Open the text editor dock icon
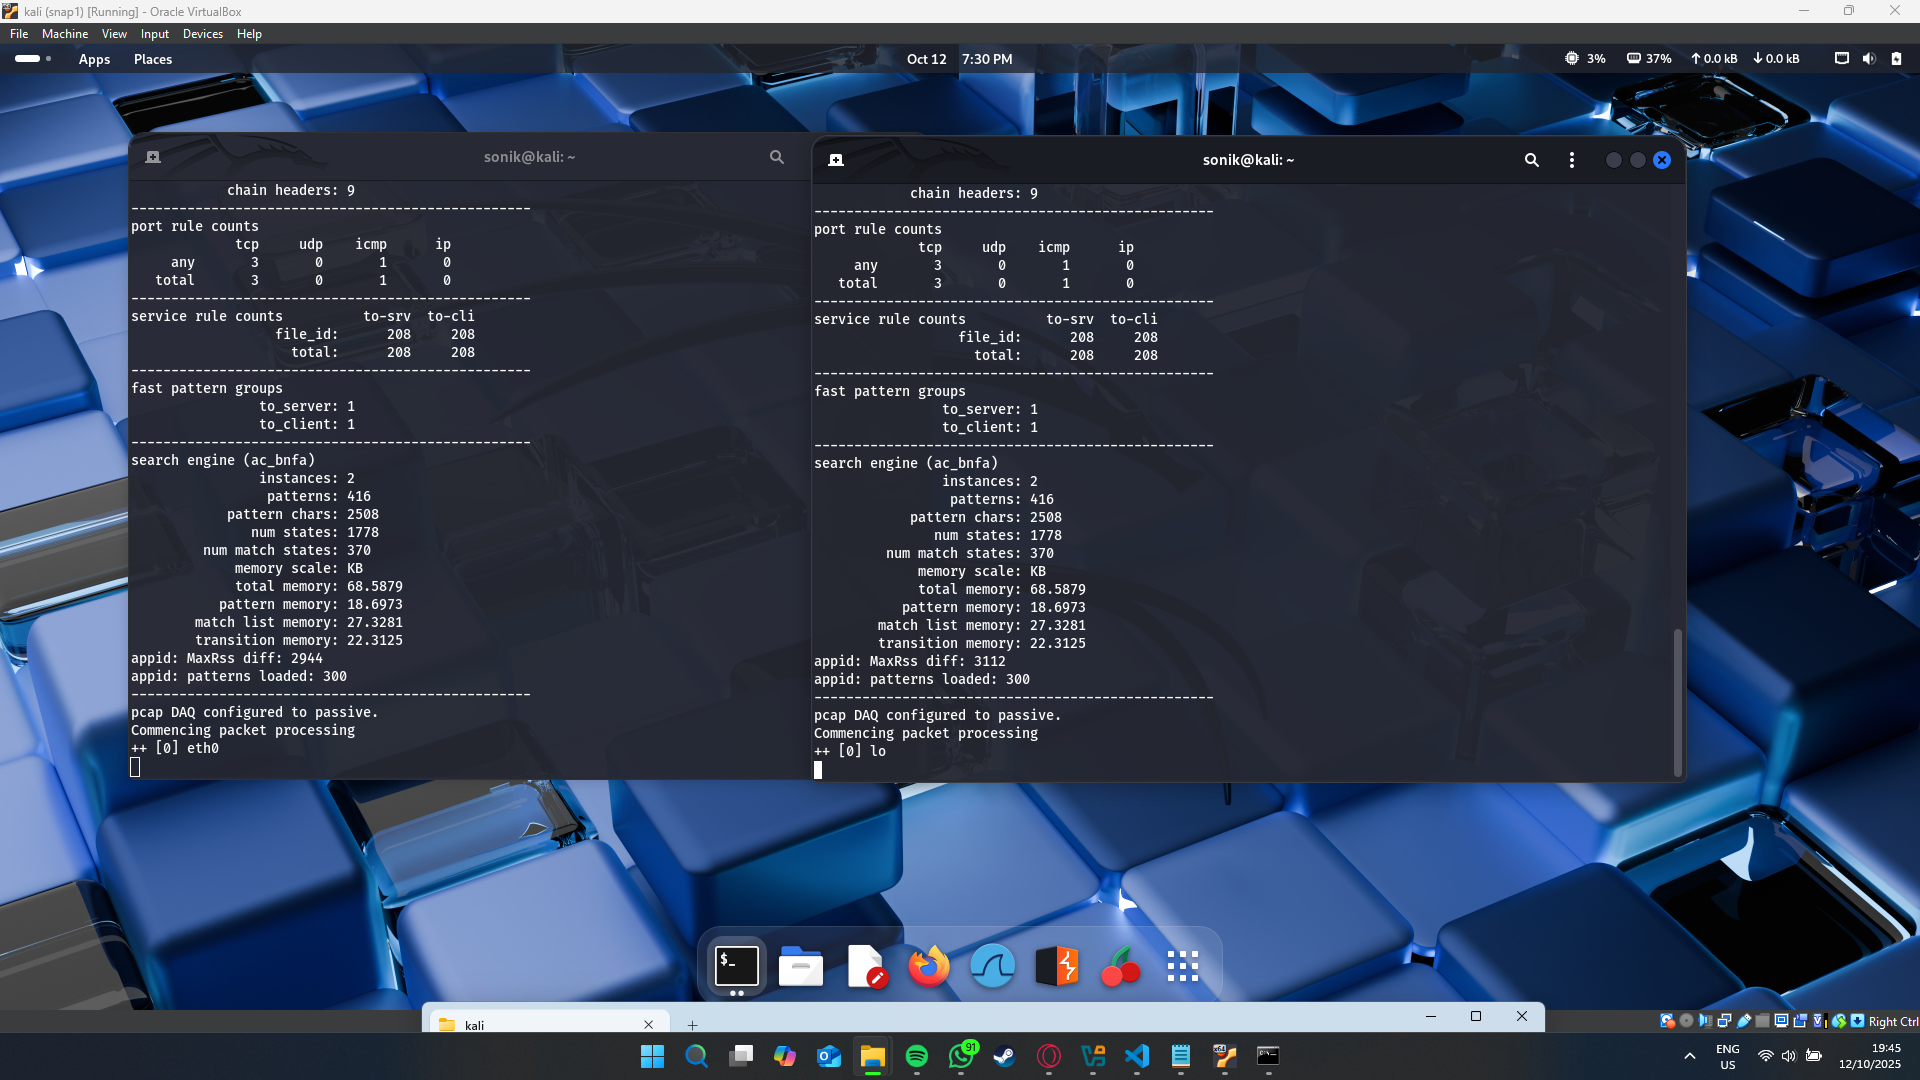This screenshot has width=1920, height=1080. (x=866, y=966)
